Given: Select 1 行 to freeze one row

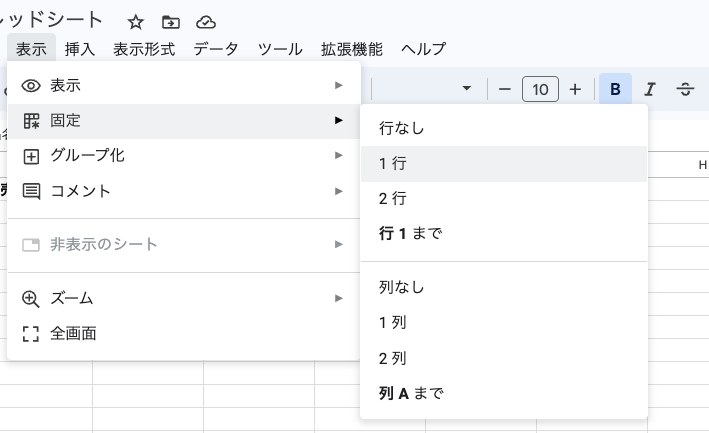Looking at the screenshot, I should tap(503, 164).
